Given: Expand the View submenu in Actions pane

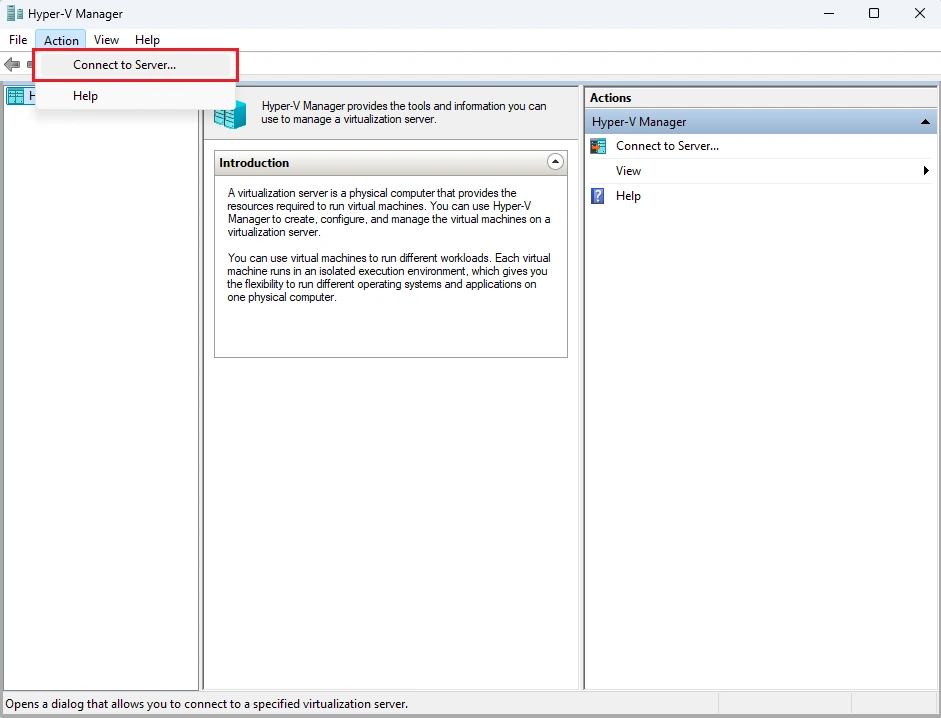Looking at the screenshot, I should coord(926,170).
